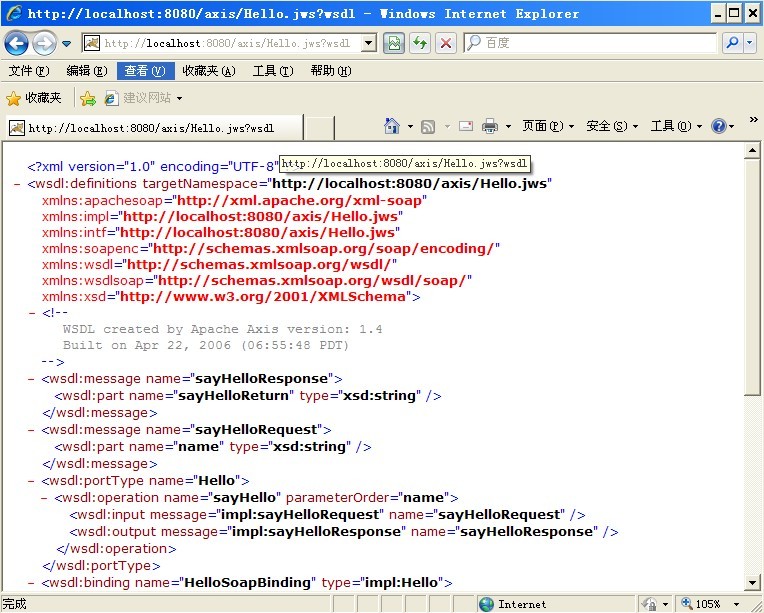This screenshot has height=613, width=764.
Task: Click the search magnifier button
Action: click(732, 43)
